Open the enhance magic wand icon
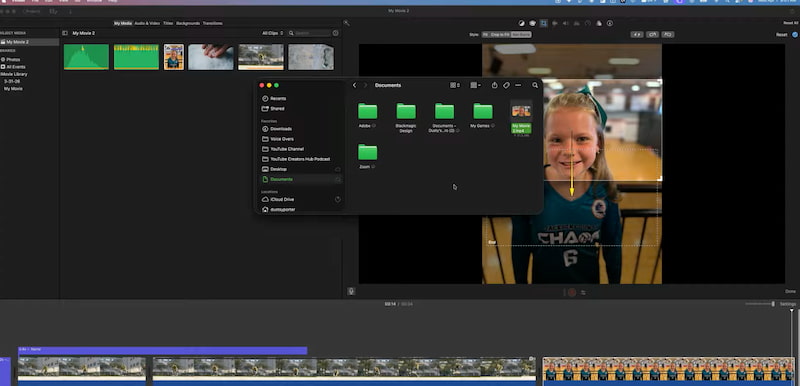 pos(346,23)
